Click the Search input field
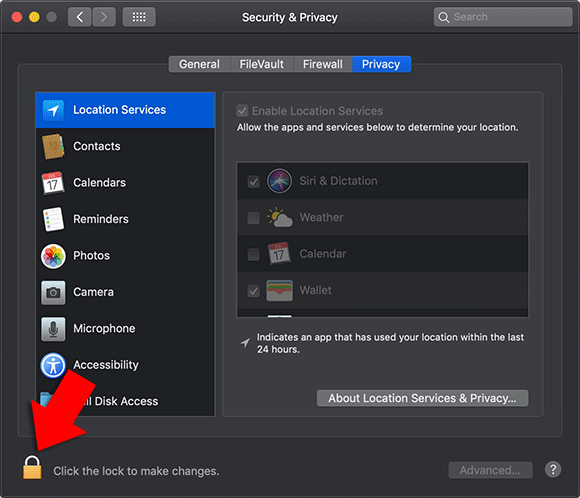 pyautogui.click(x=503, y=17)
